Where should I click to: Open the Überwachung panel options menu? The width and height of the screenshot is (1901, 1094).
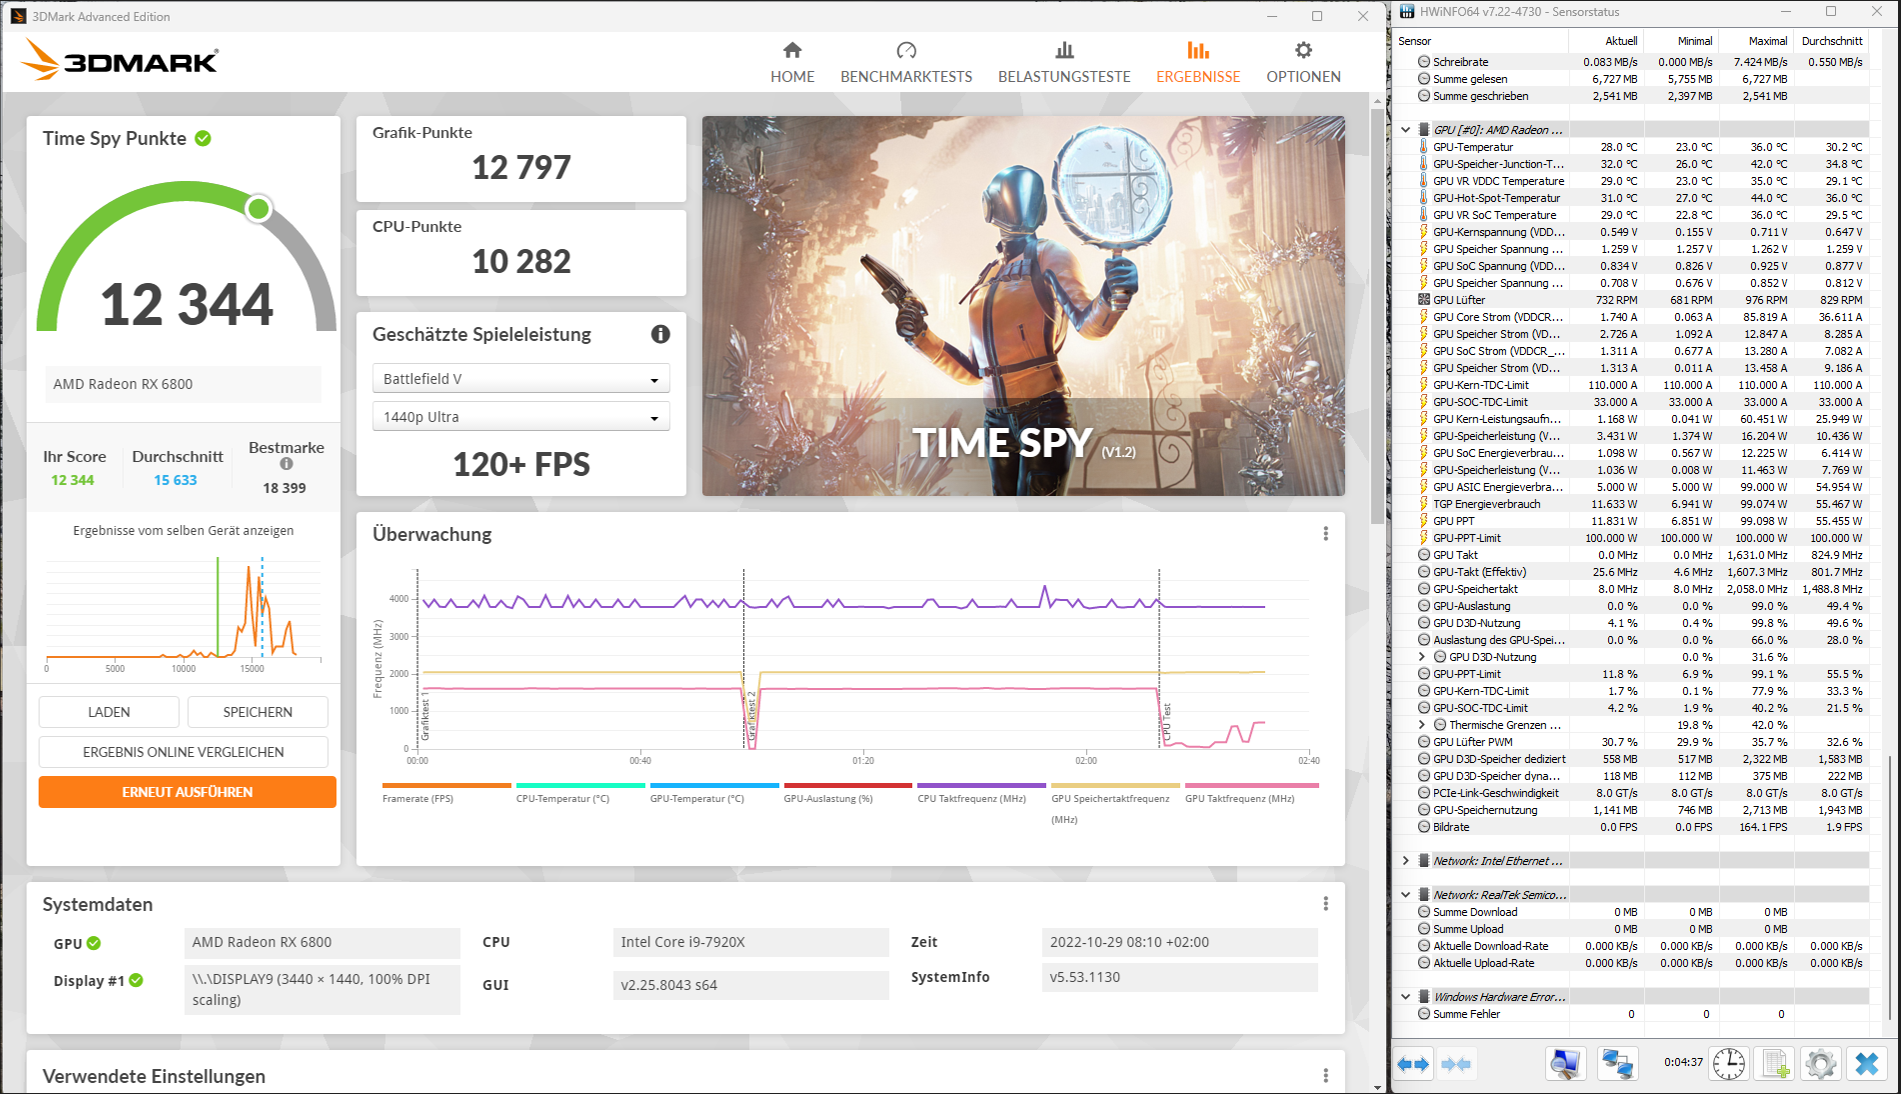point(1326,534)
